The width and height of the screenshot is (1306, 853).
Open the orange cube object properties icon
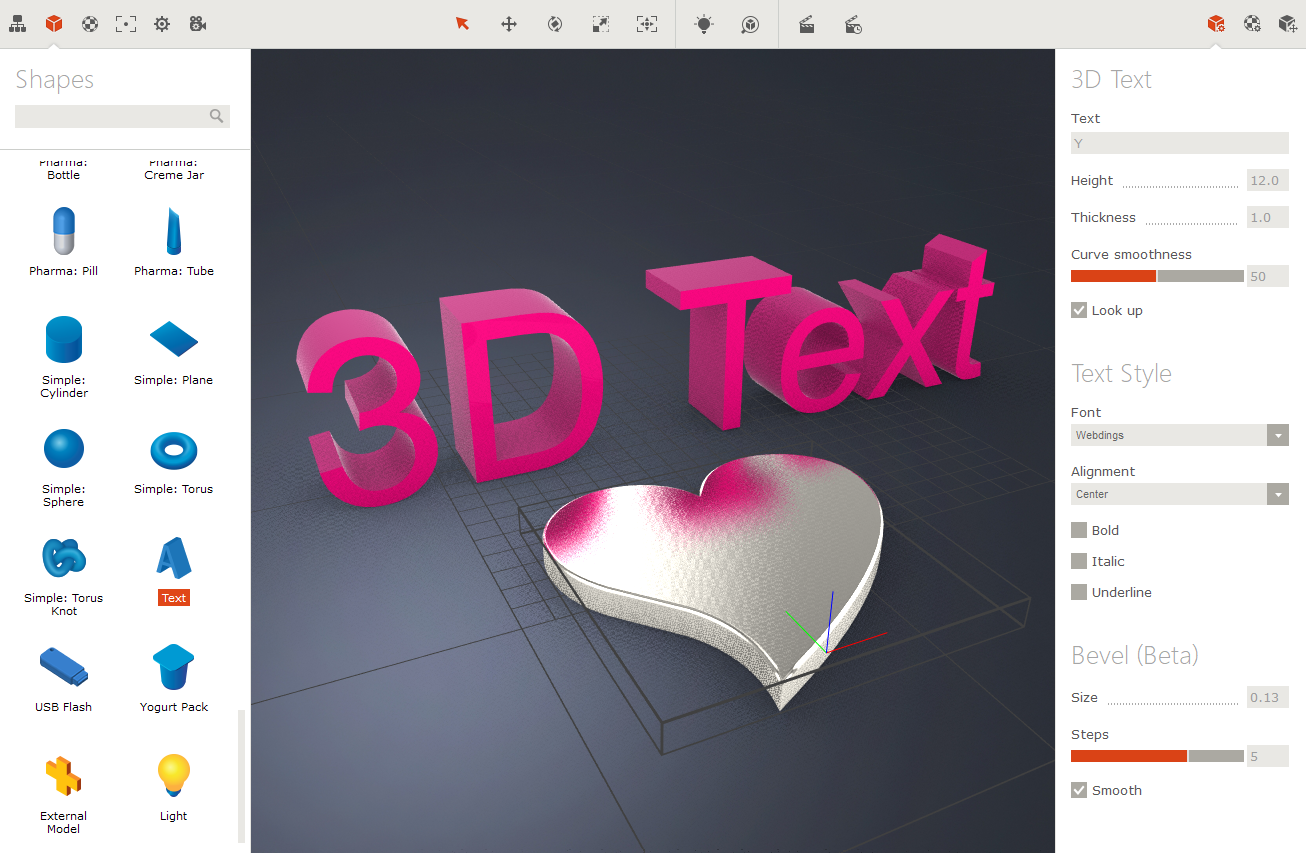pos(1216,24)
